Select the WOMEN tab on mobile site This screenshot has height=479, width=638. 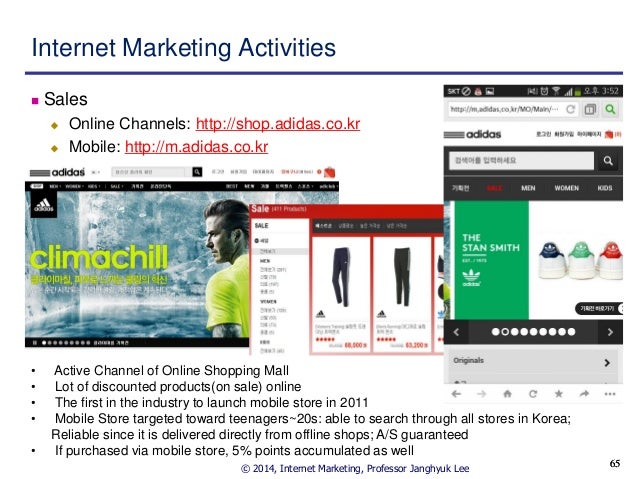[566, 188]
